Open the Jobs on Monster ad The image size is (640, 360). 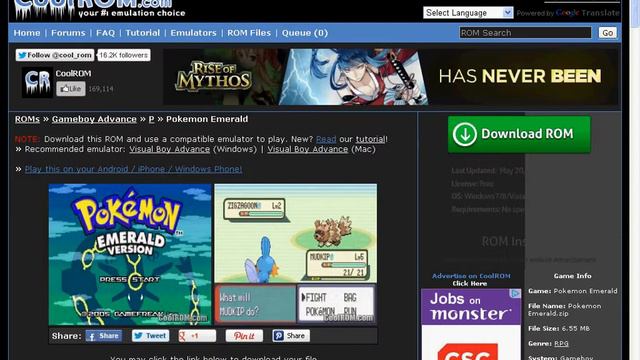[471, 324]
